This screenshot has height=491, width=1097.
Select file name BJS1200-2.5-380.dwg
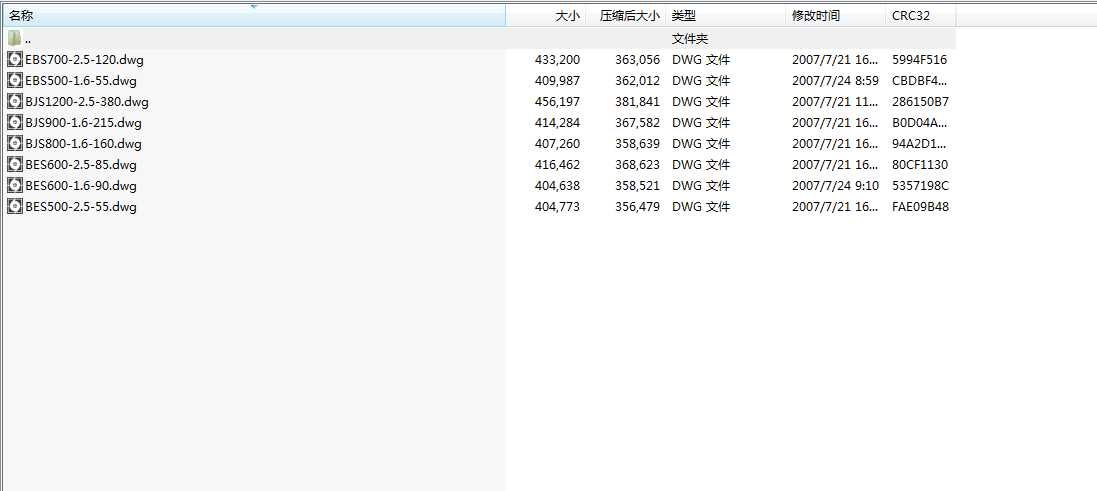pyautogui.click(x=87, y=101)
